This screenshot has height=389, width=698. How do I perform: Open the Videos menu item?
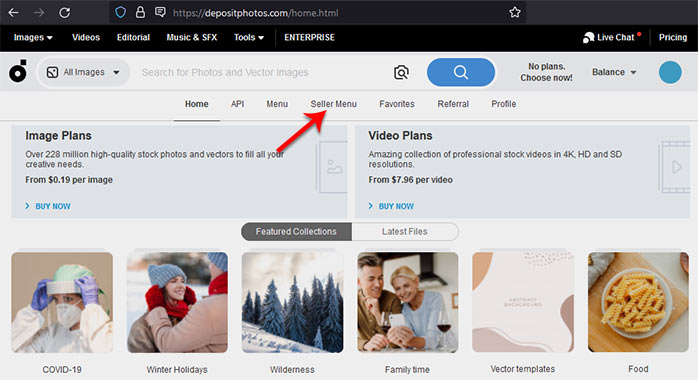tap(86, 37)
